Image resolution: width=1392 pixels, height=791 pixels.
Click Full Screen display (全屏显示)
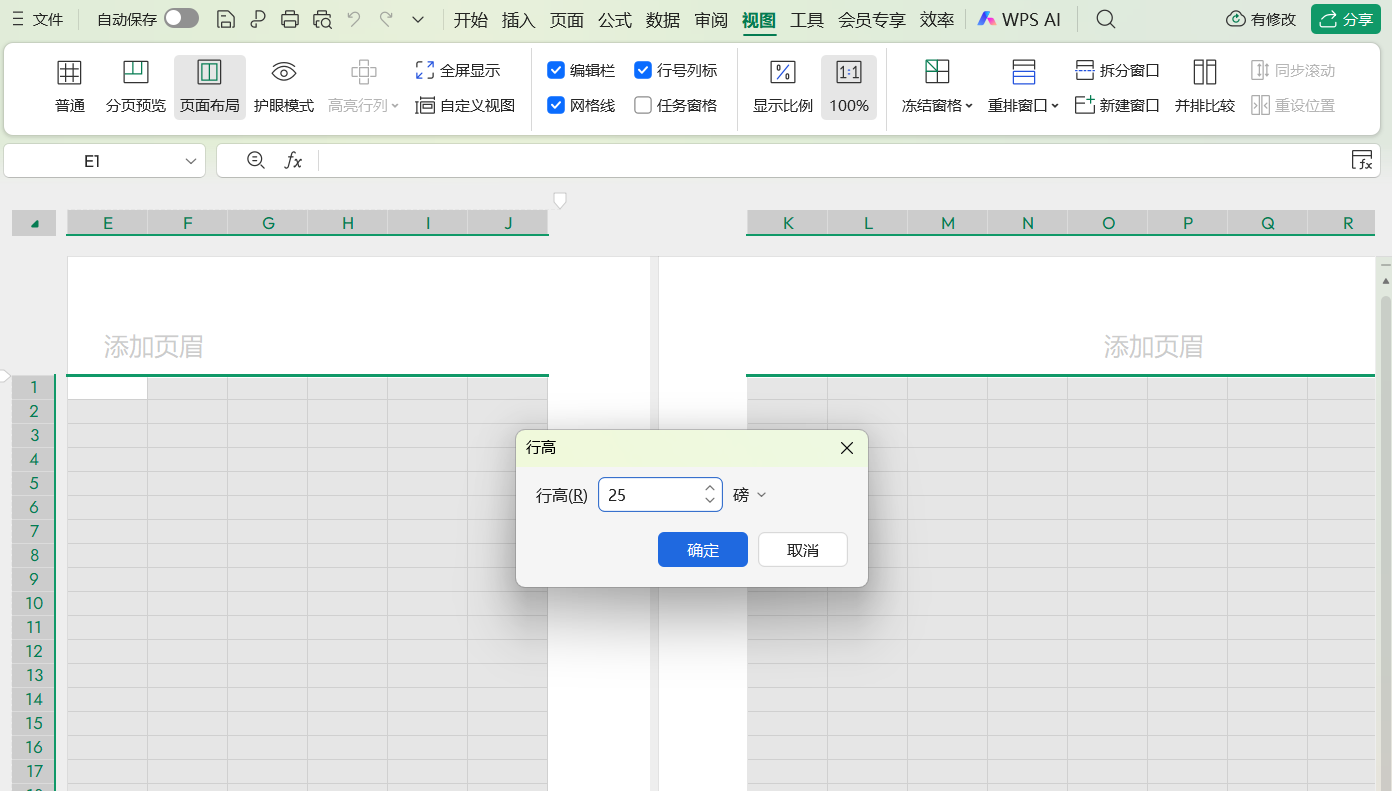click(x=458, y=71)
